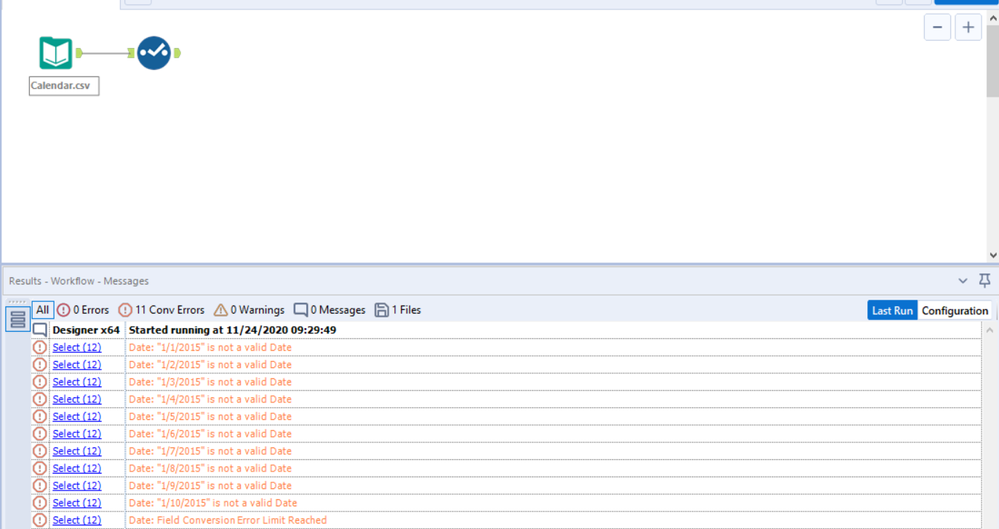Filter results by 0 Errors
The width and height of the screenshot is (999, 529).
[x=83, y=310]
